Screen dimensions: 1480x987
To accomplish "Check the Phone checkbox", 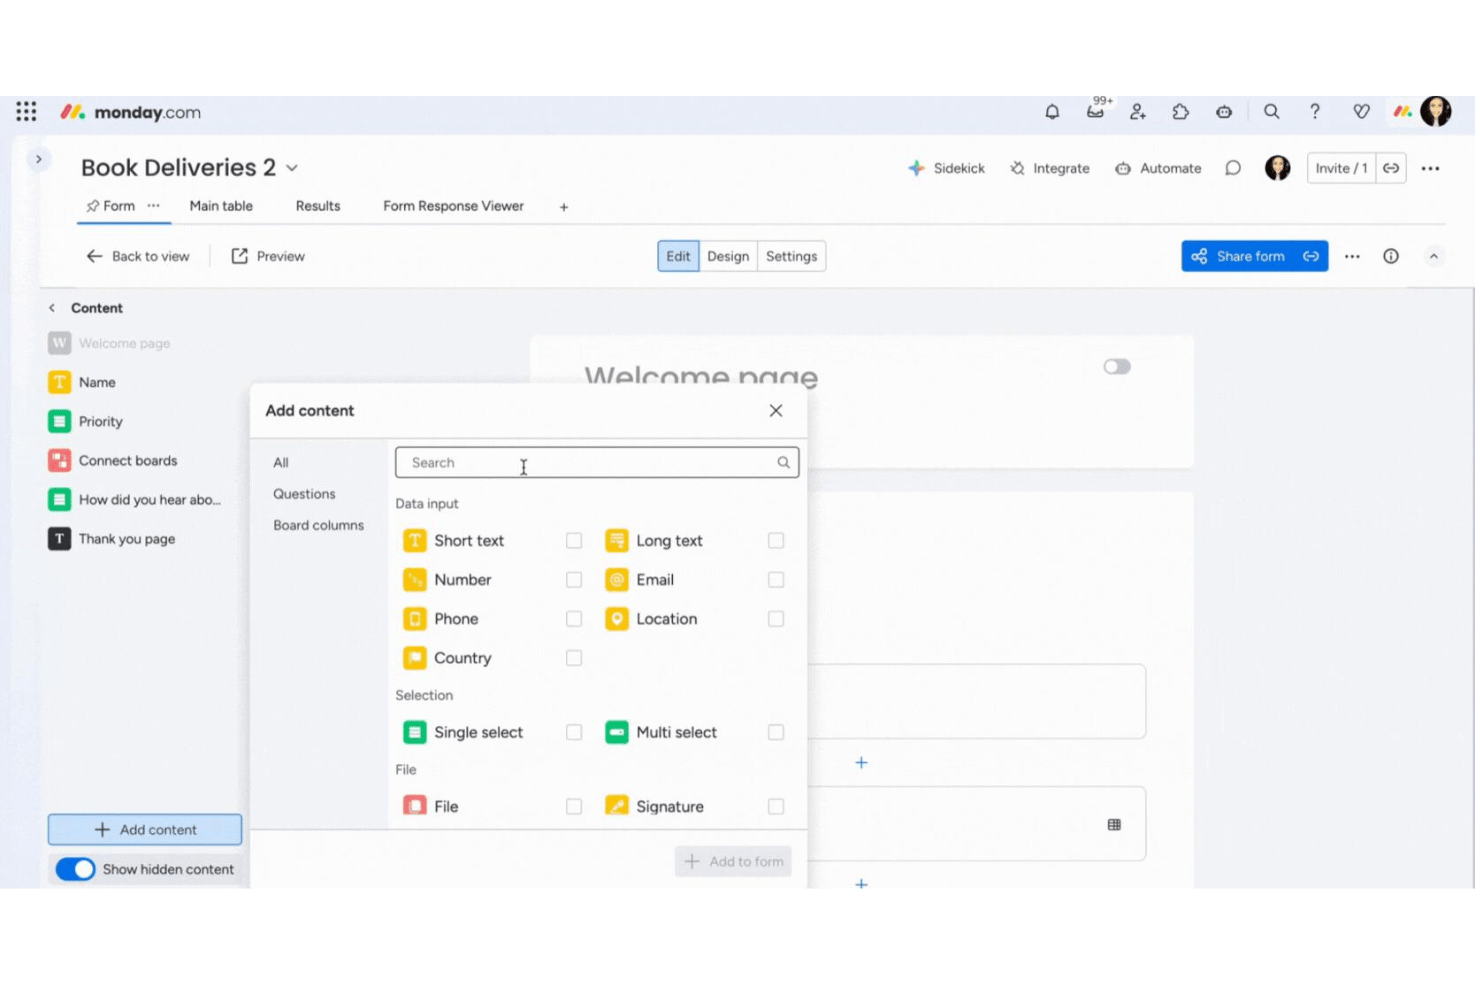I will [574, 619].
